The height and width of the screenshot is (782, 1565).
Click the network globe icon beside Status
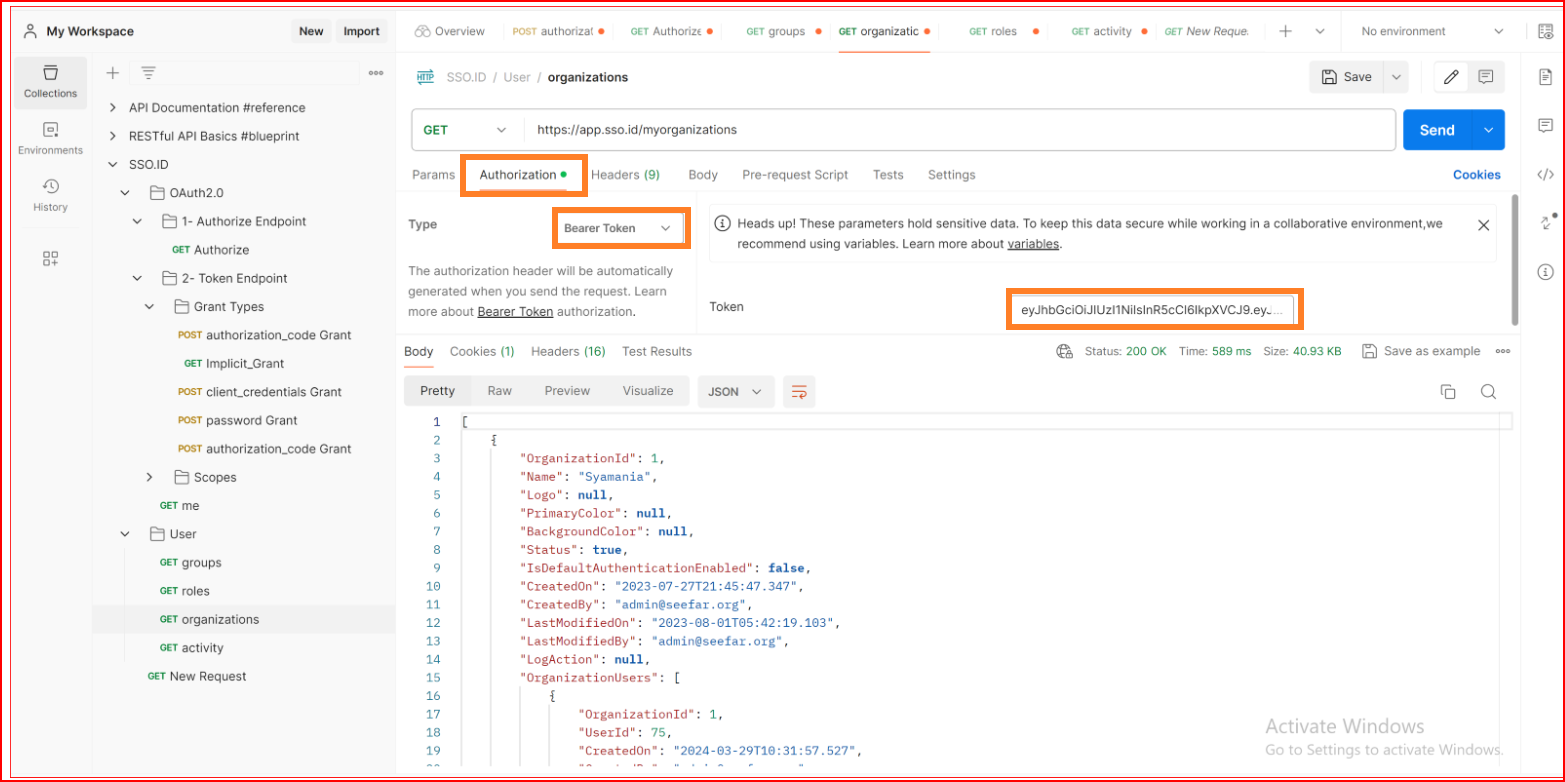click(x=1065, y=351)
